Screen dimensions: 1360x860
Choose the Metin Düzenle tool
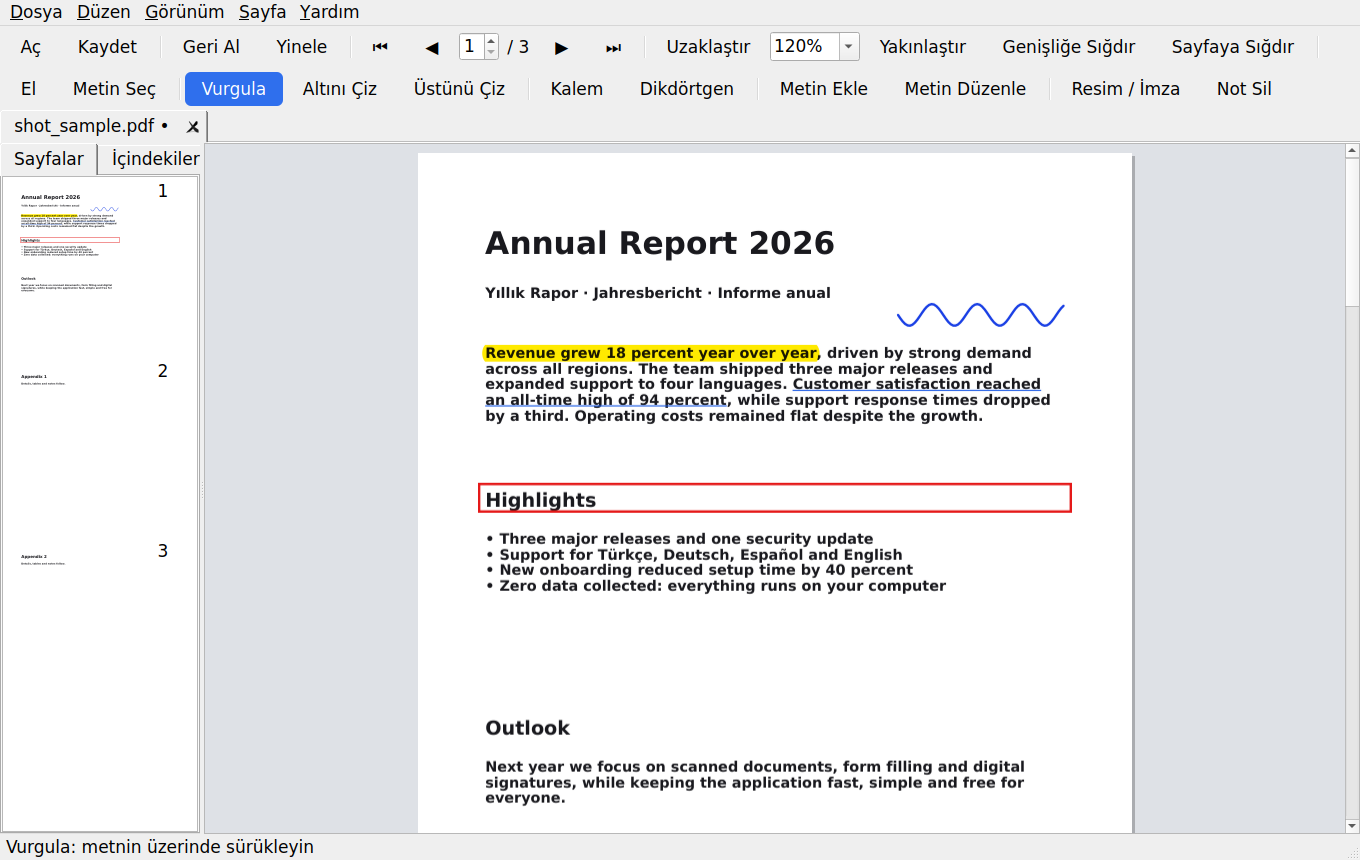click(966, 89)
